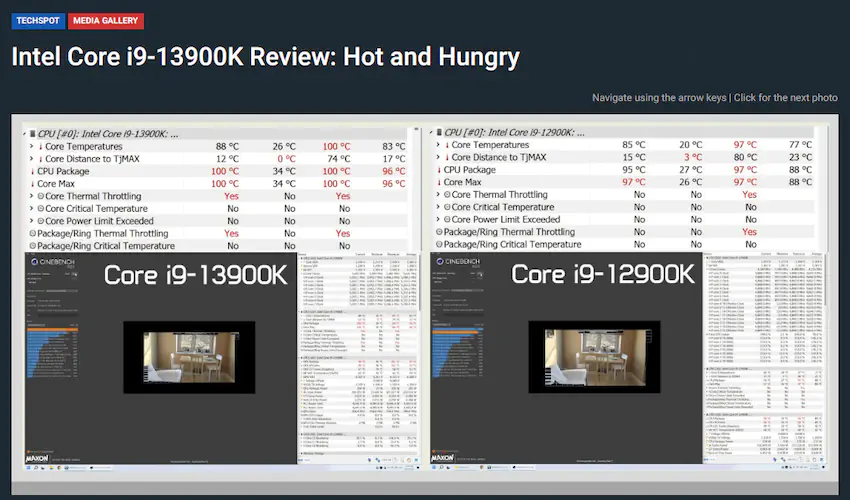Collapse the CPU [#0] i9-12900K sensor group

pyautogui.click(x=431, y=132)
